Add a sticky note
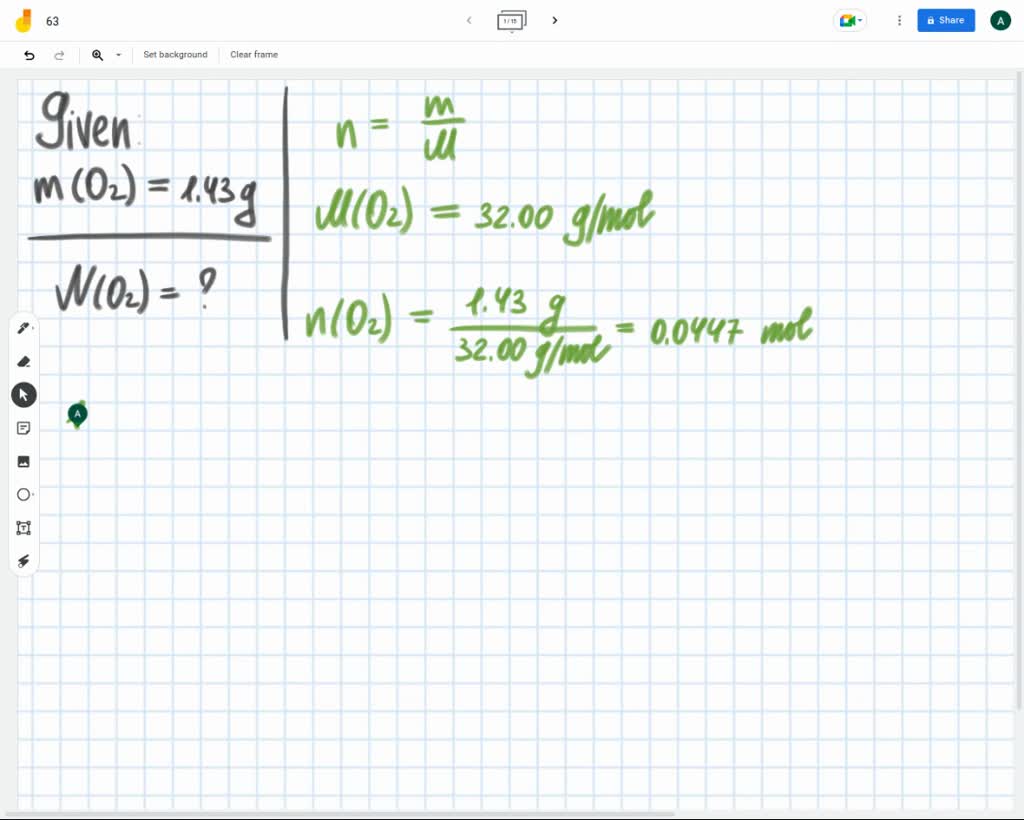This screenshot has width=1024, height=820. [x=24, y=428]
